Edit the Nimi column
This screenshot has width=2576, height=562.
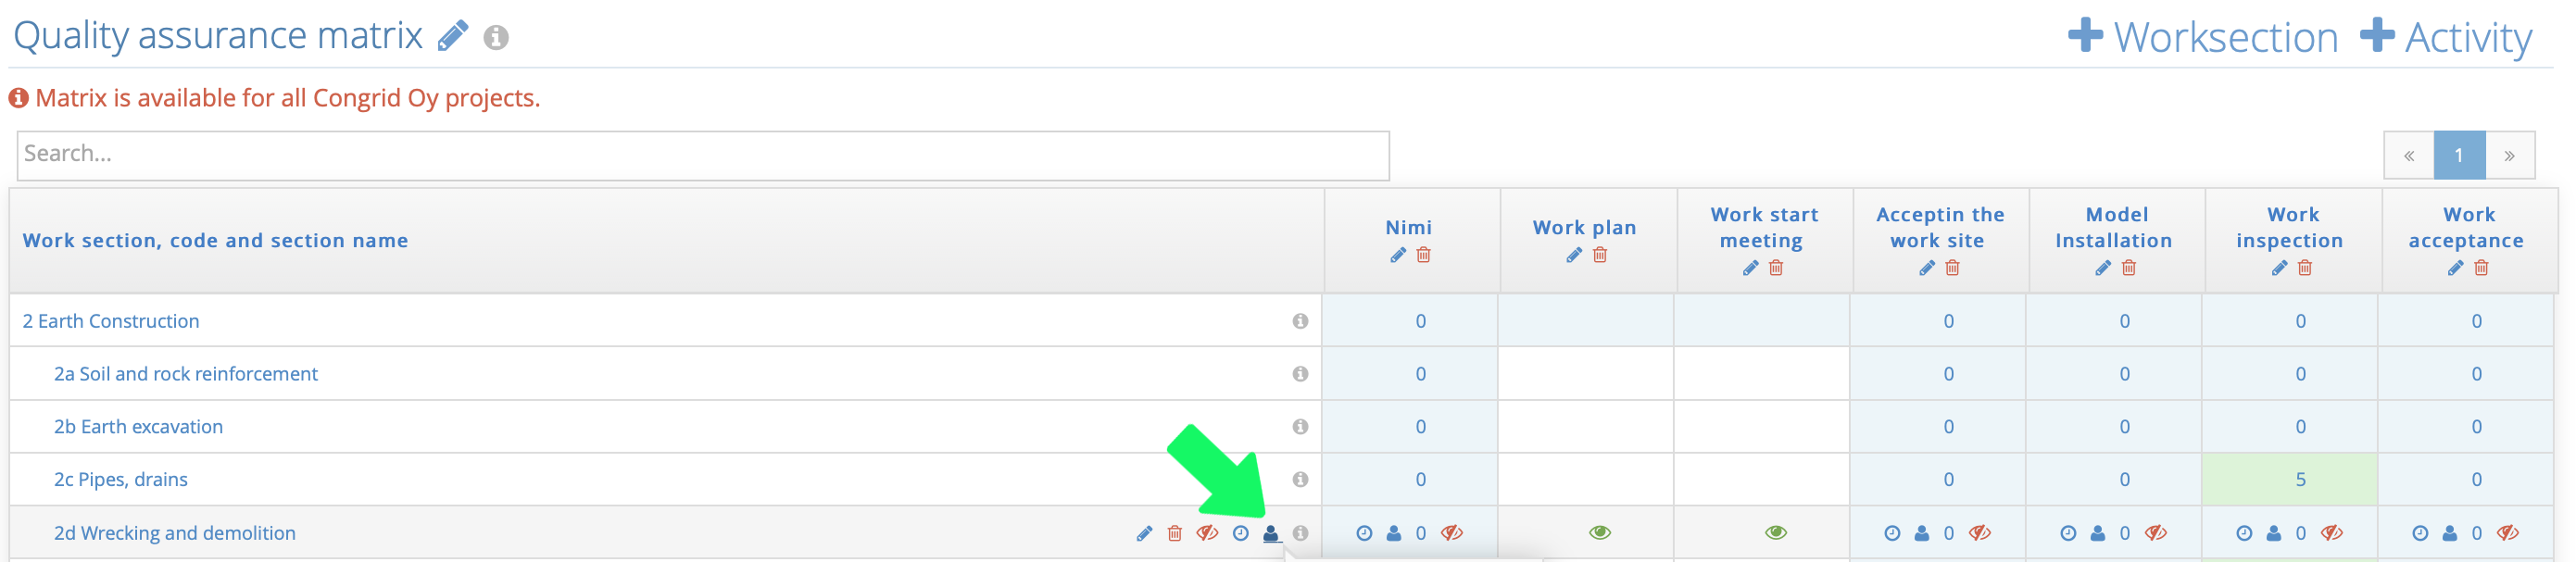point(1398,255)
